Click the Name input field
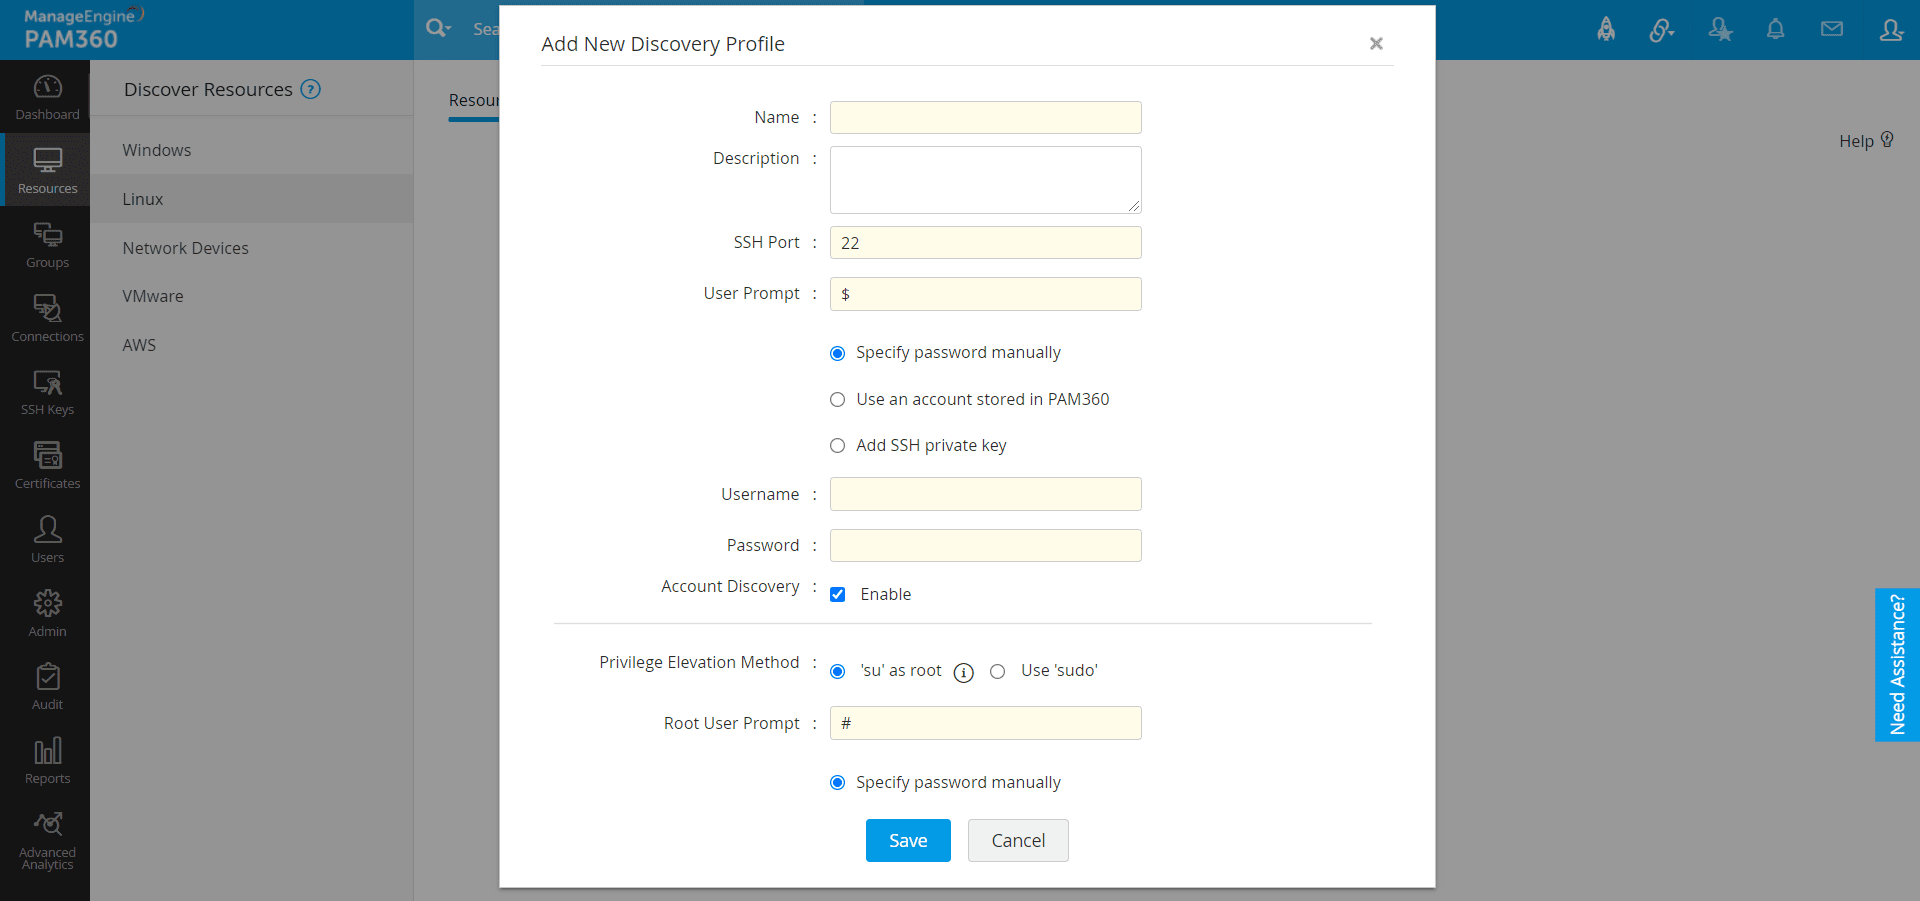The image size is (1920, 901). pyautogui.click(x=985, y=118)
